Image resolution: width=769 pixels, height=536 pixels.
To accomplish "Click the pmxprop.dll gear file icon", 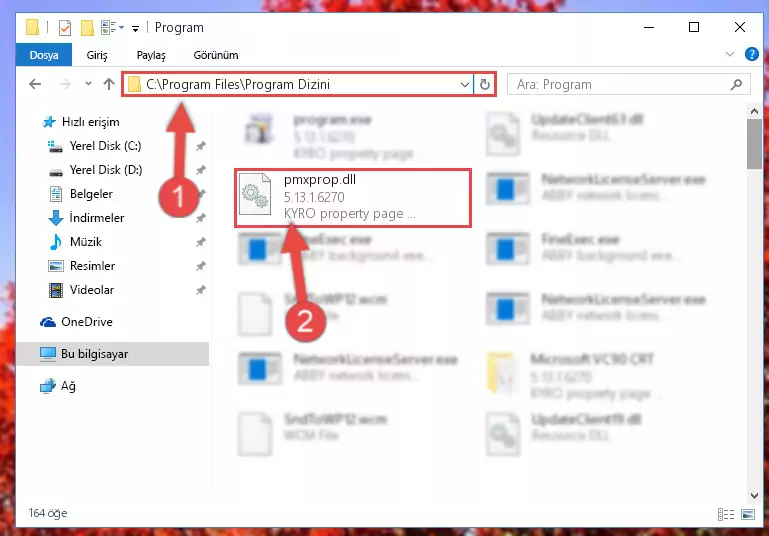I will tap(255, 194).
